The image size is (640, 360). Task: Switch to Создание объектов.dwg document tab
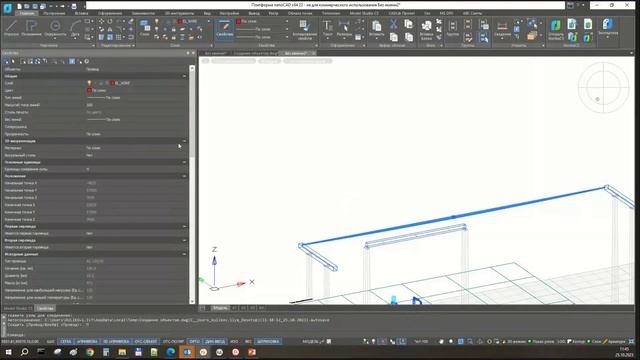(x=256, y=53)
